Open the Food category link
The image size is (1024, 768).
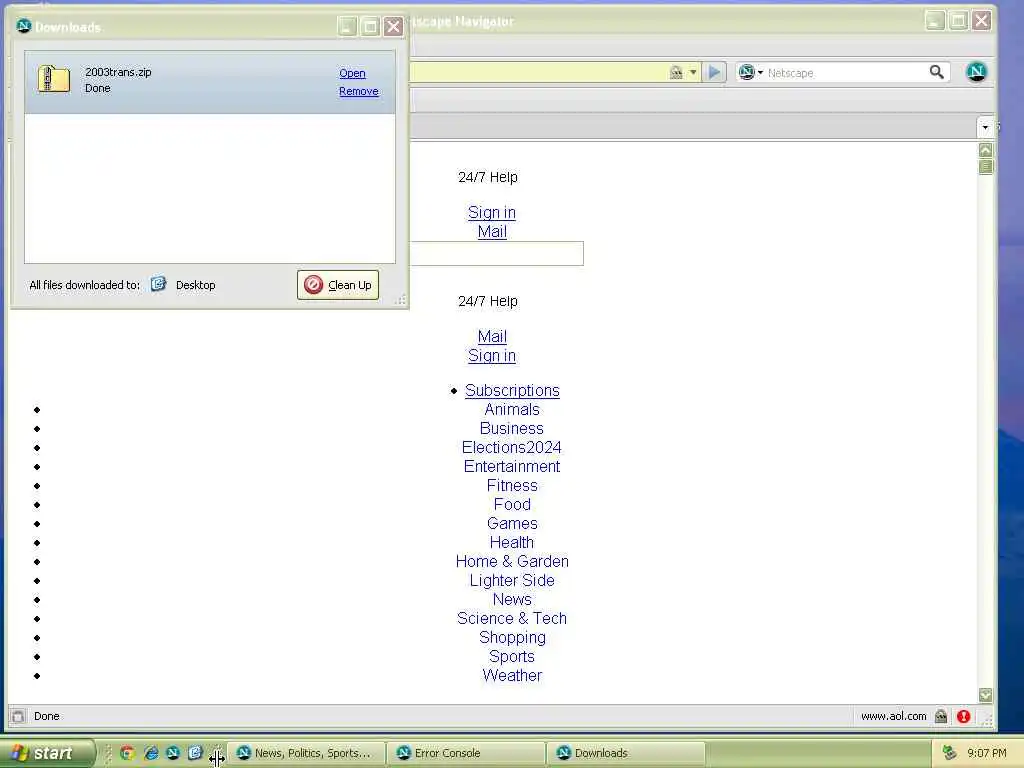click(512, 504)
